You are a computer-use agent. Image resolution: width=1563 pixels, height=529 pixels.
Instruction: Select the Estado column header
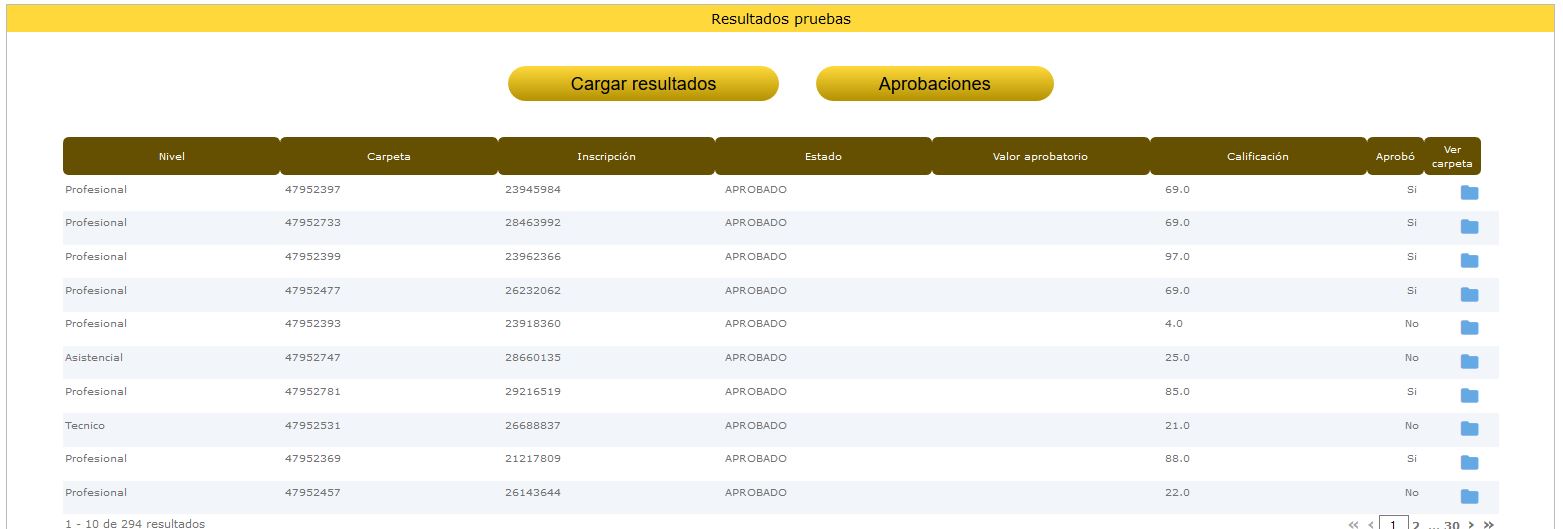(x=823, y=157)
